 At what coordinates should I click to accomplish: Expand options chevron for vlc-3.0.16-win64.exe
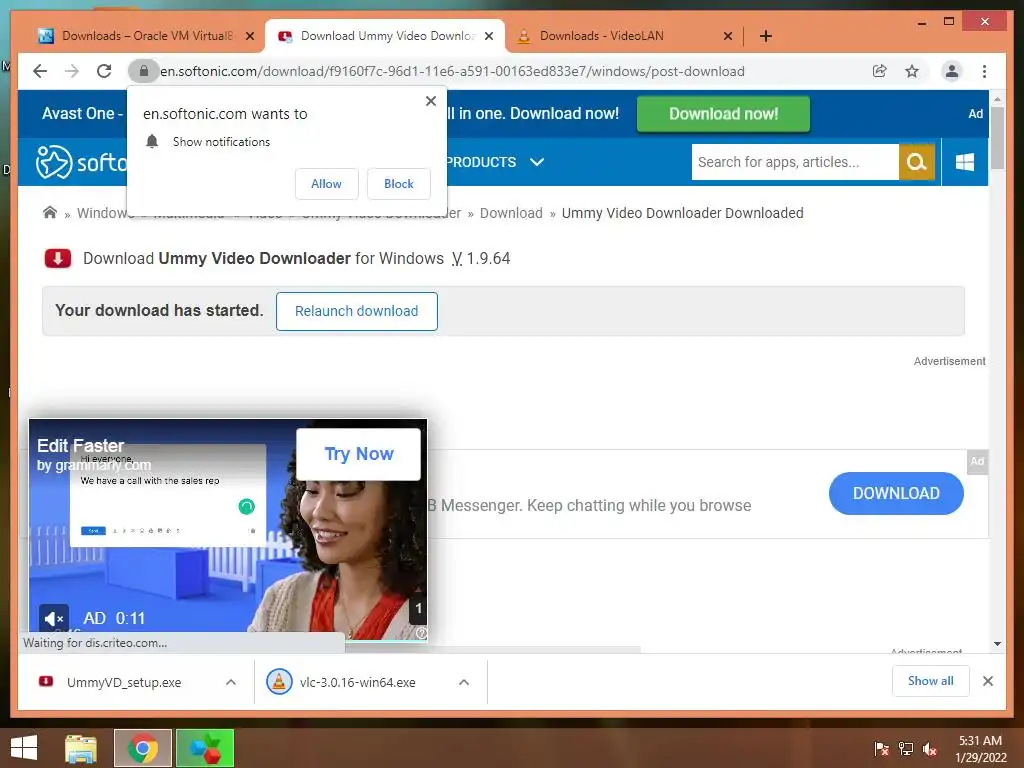[464, 682]
